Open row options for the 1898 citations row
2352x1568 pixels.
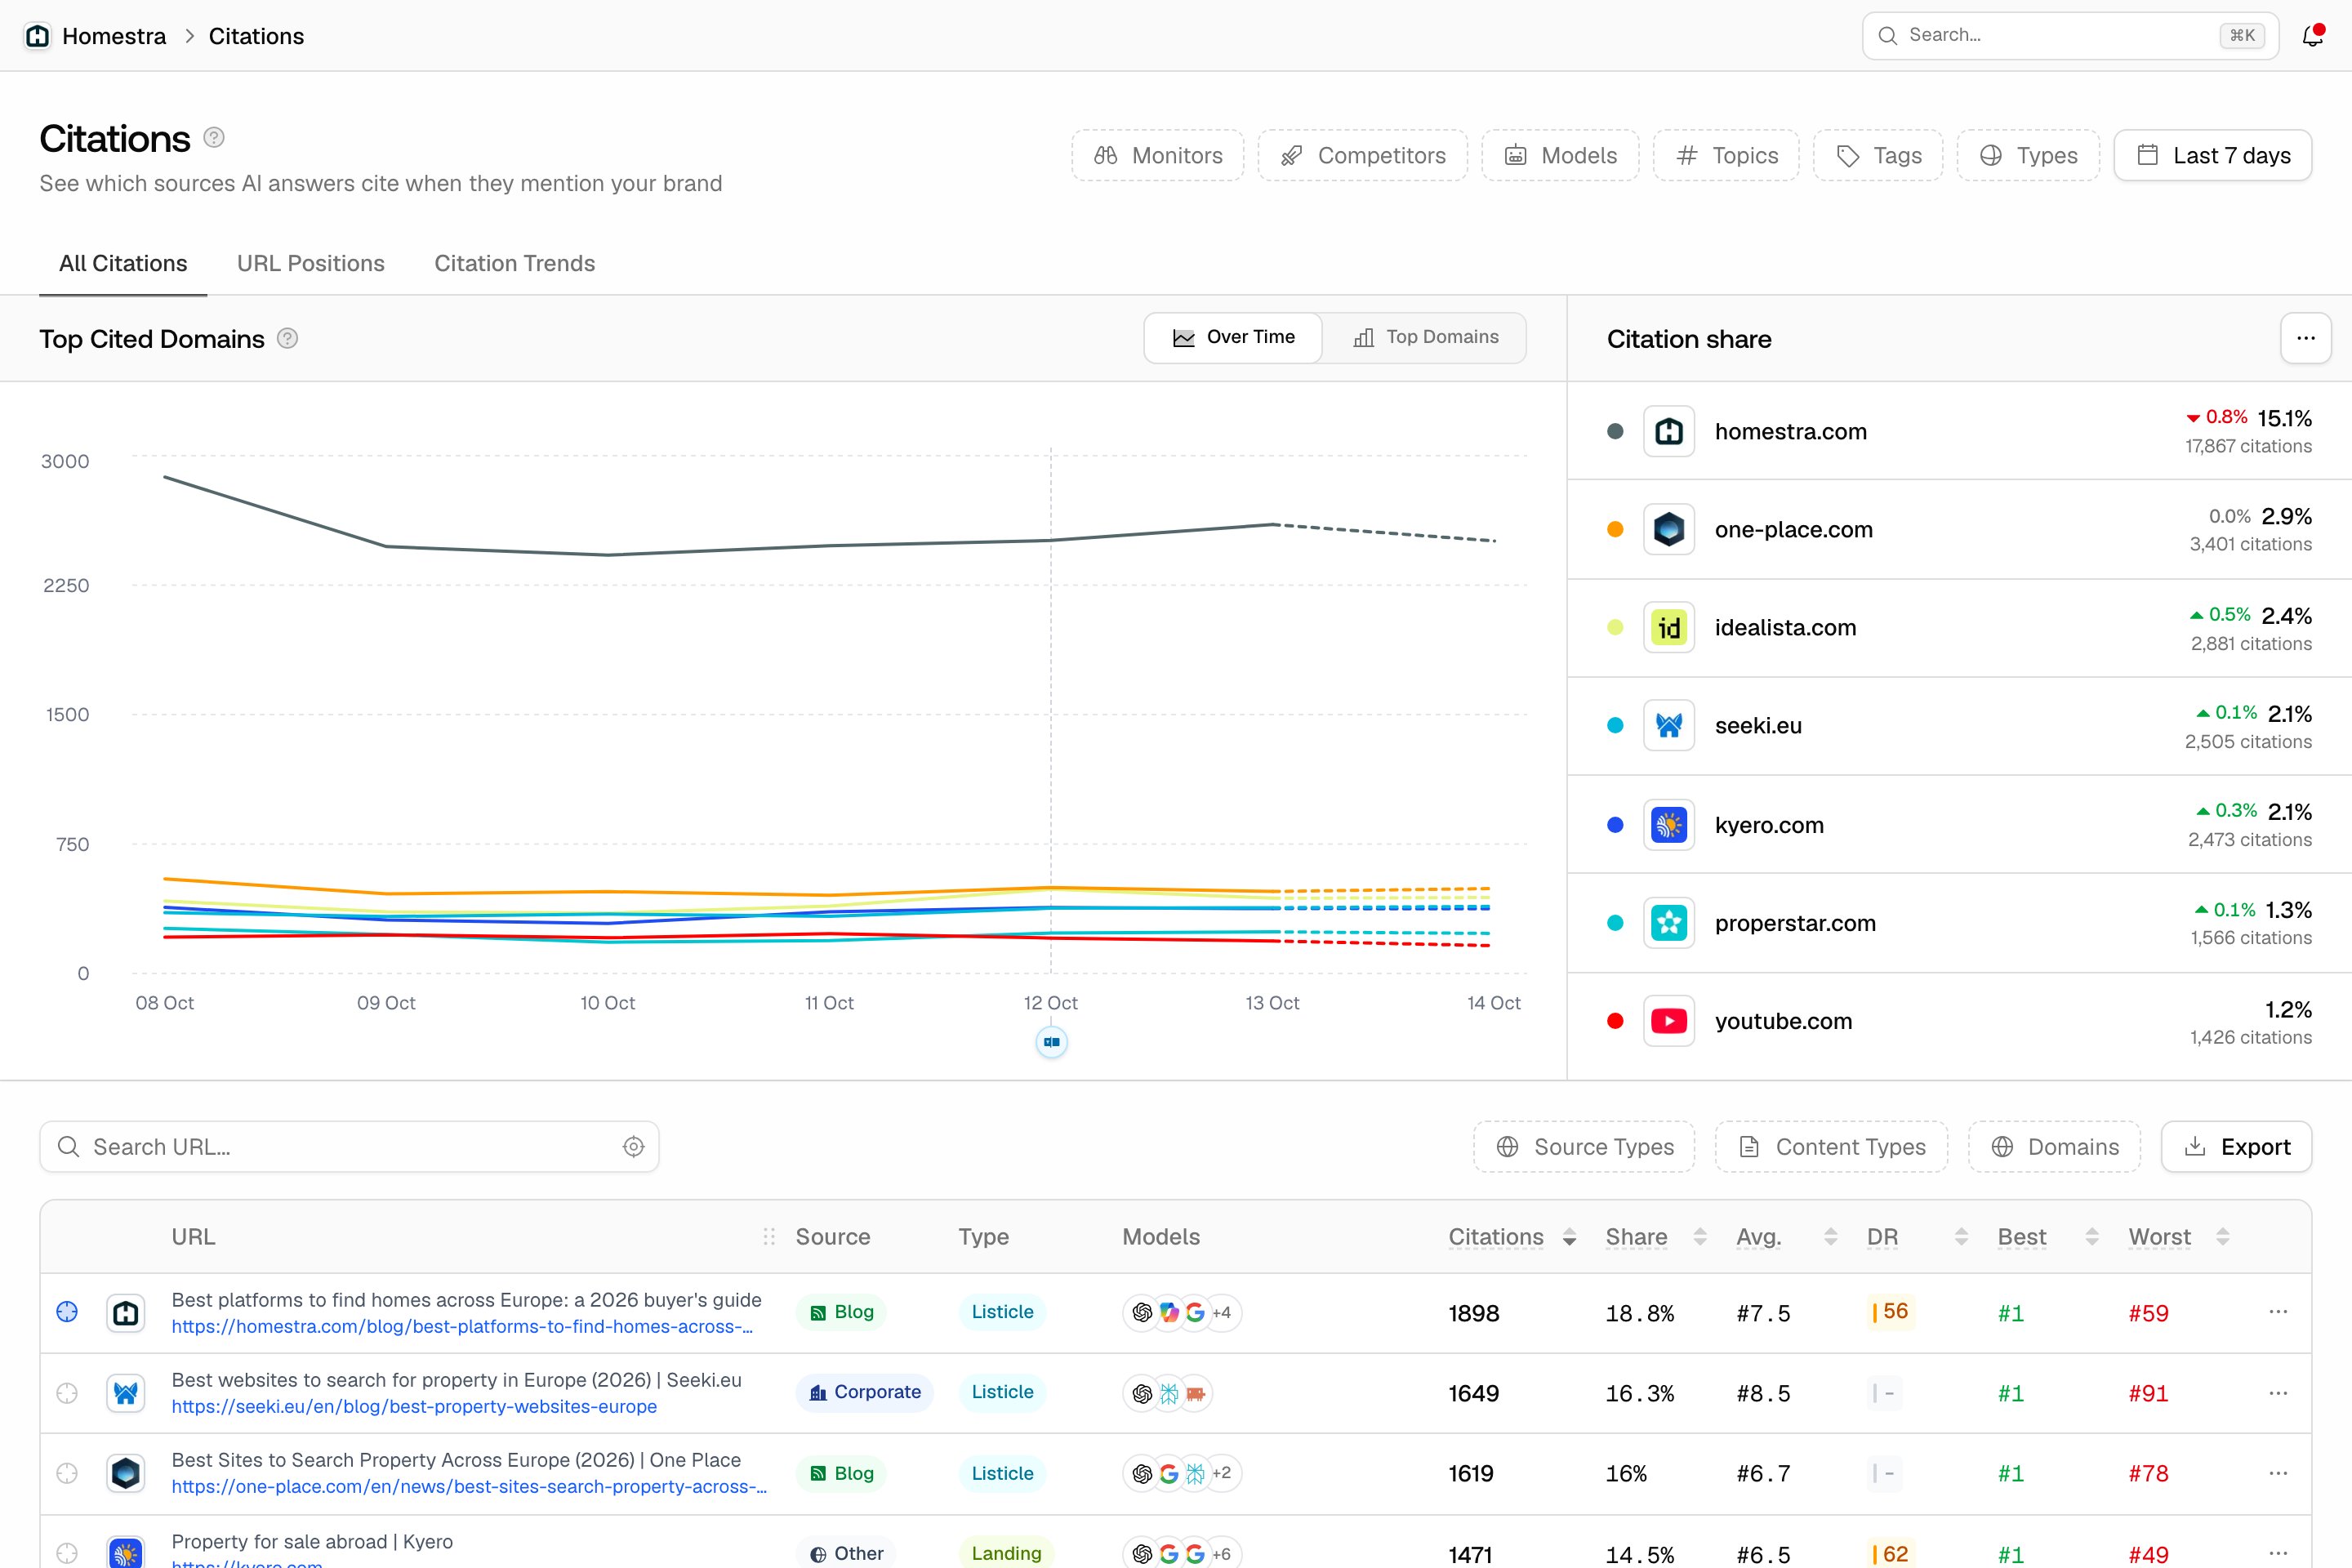pyautogui.click(x=2278, y=1312)
